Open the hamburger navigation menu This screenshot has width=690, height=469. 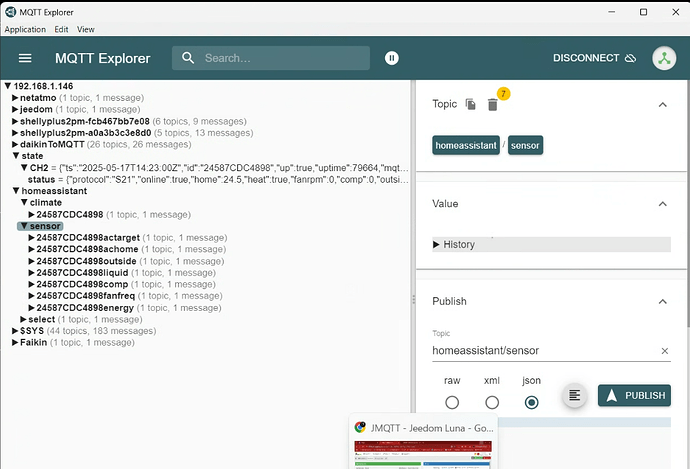click(25, 58)
